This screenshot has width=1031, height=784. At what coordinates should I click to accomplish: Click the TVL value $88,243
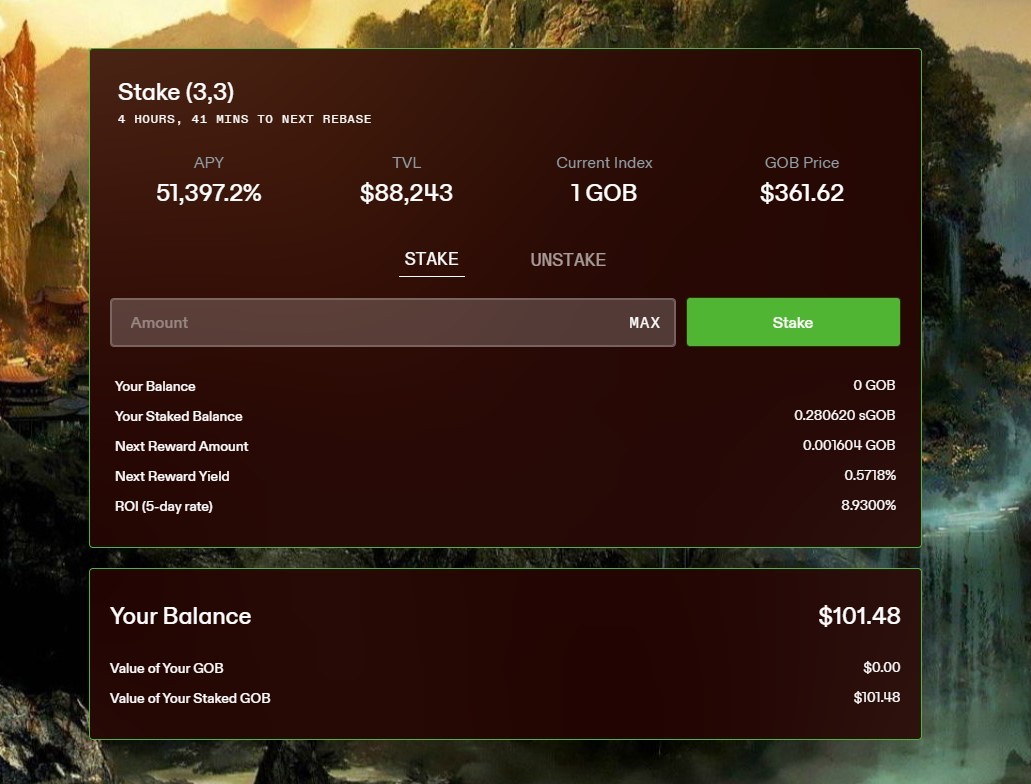click(x=406, y=193)
